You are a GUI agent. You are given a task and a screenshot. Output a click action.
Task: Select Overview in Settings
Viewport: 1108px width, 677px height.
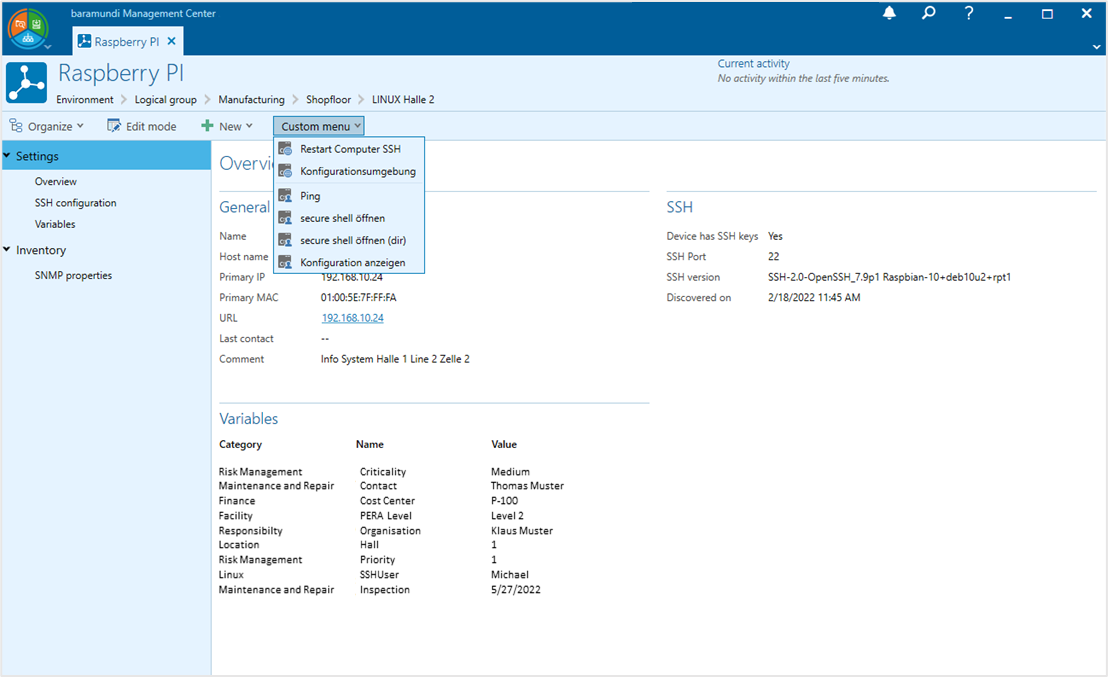[x=56, y=182]
